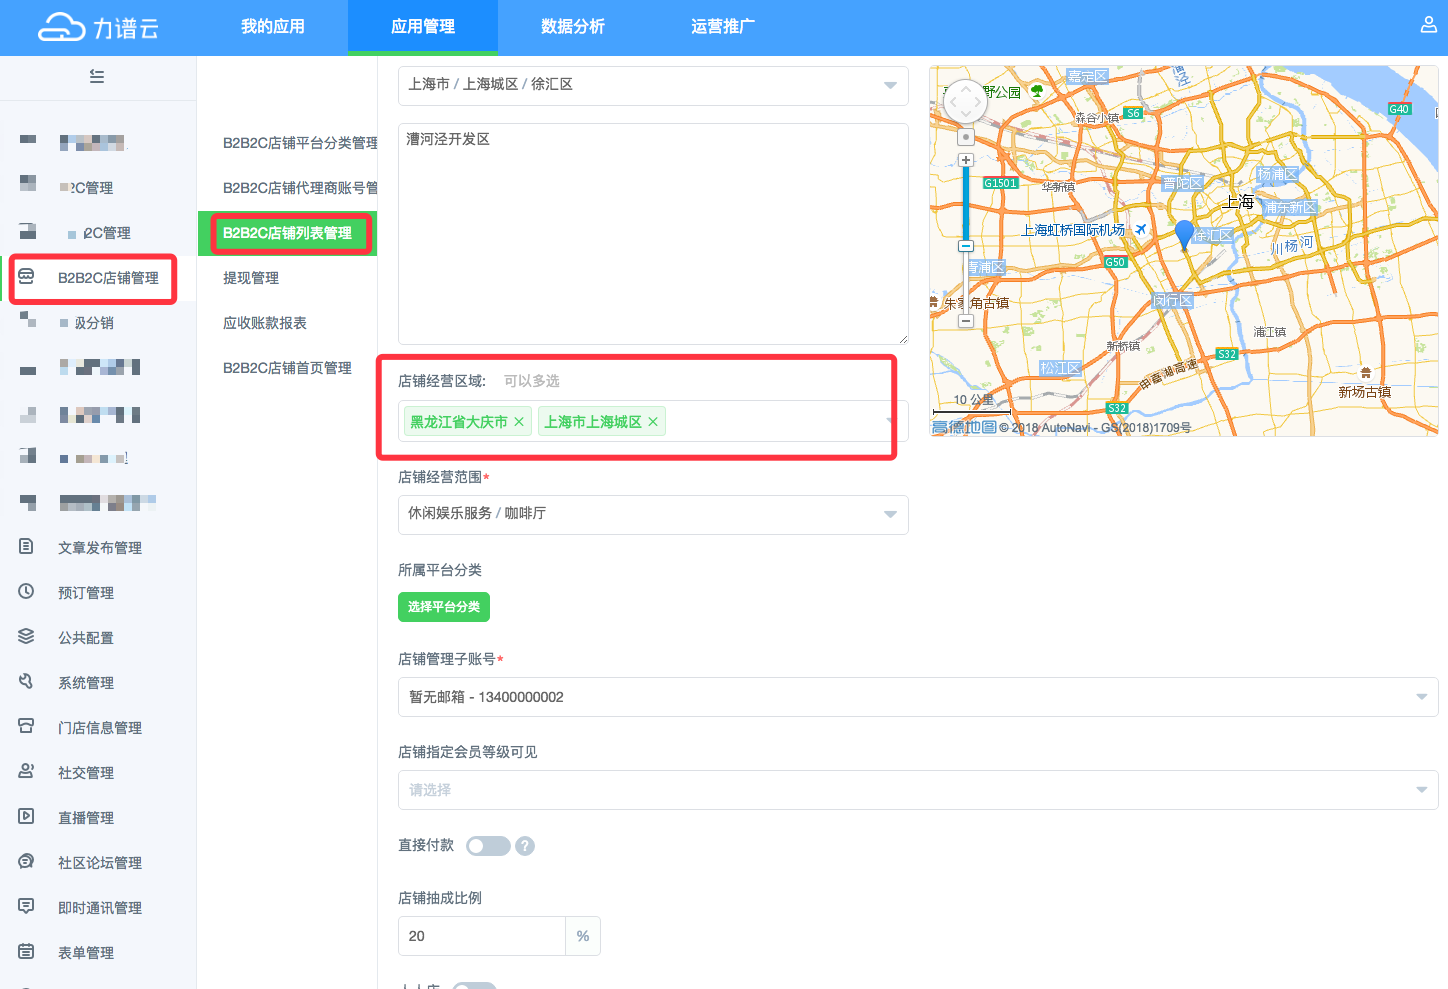Click the 系统管理 wrench icon
This screenshot has height=989, width=1448.
(x=27, y=681)
